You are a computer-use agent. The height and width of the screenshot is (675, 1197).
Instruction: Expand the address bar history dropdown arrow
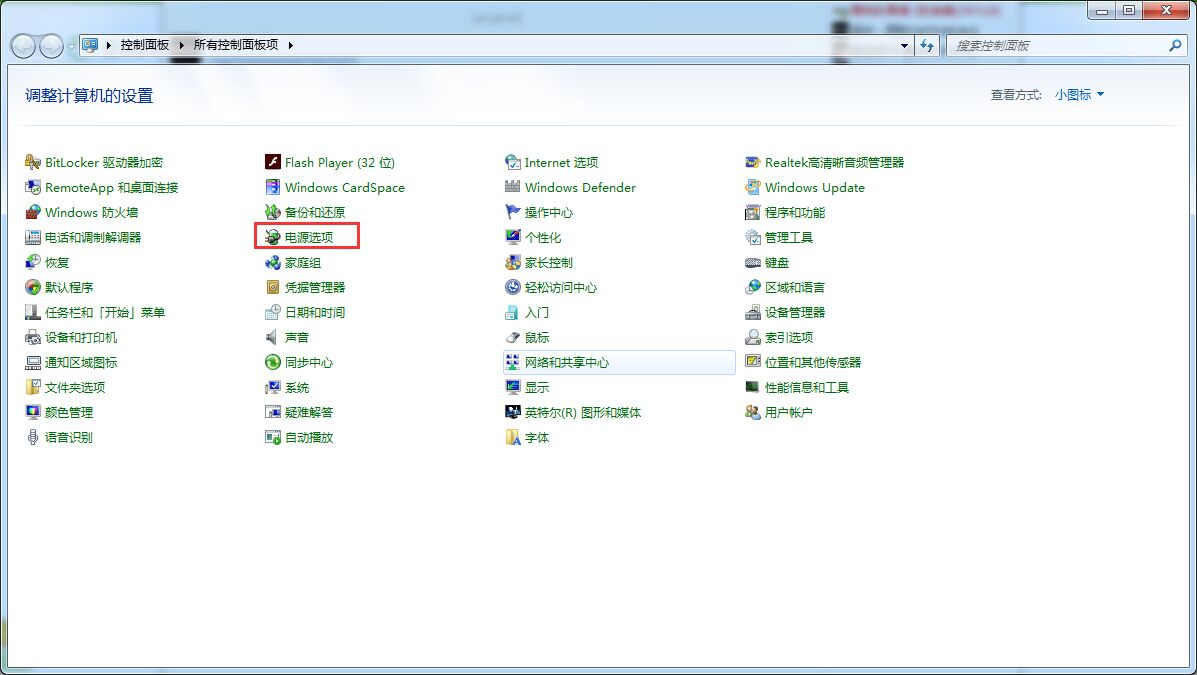coord(905,46)
